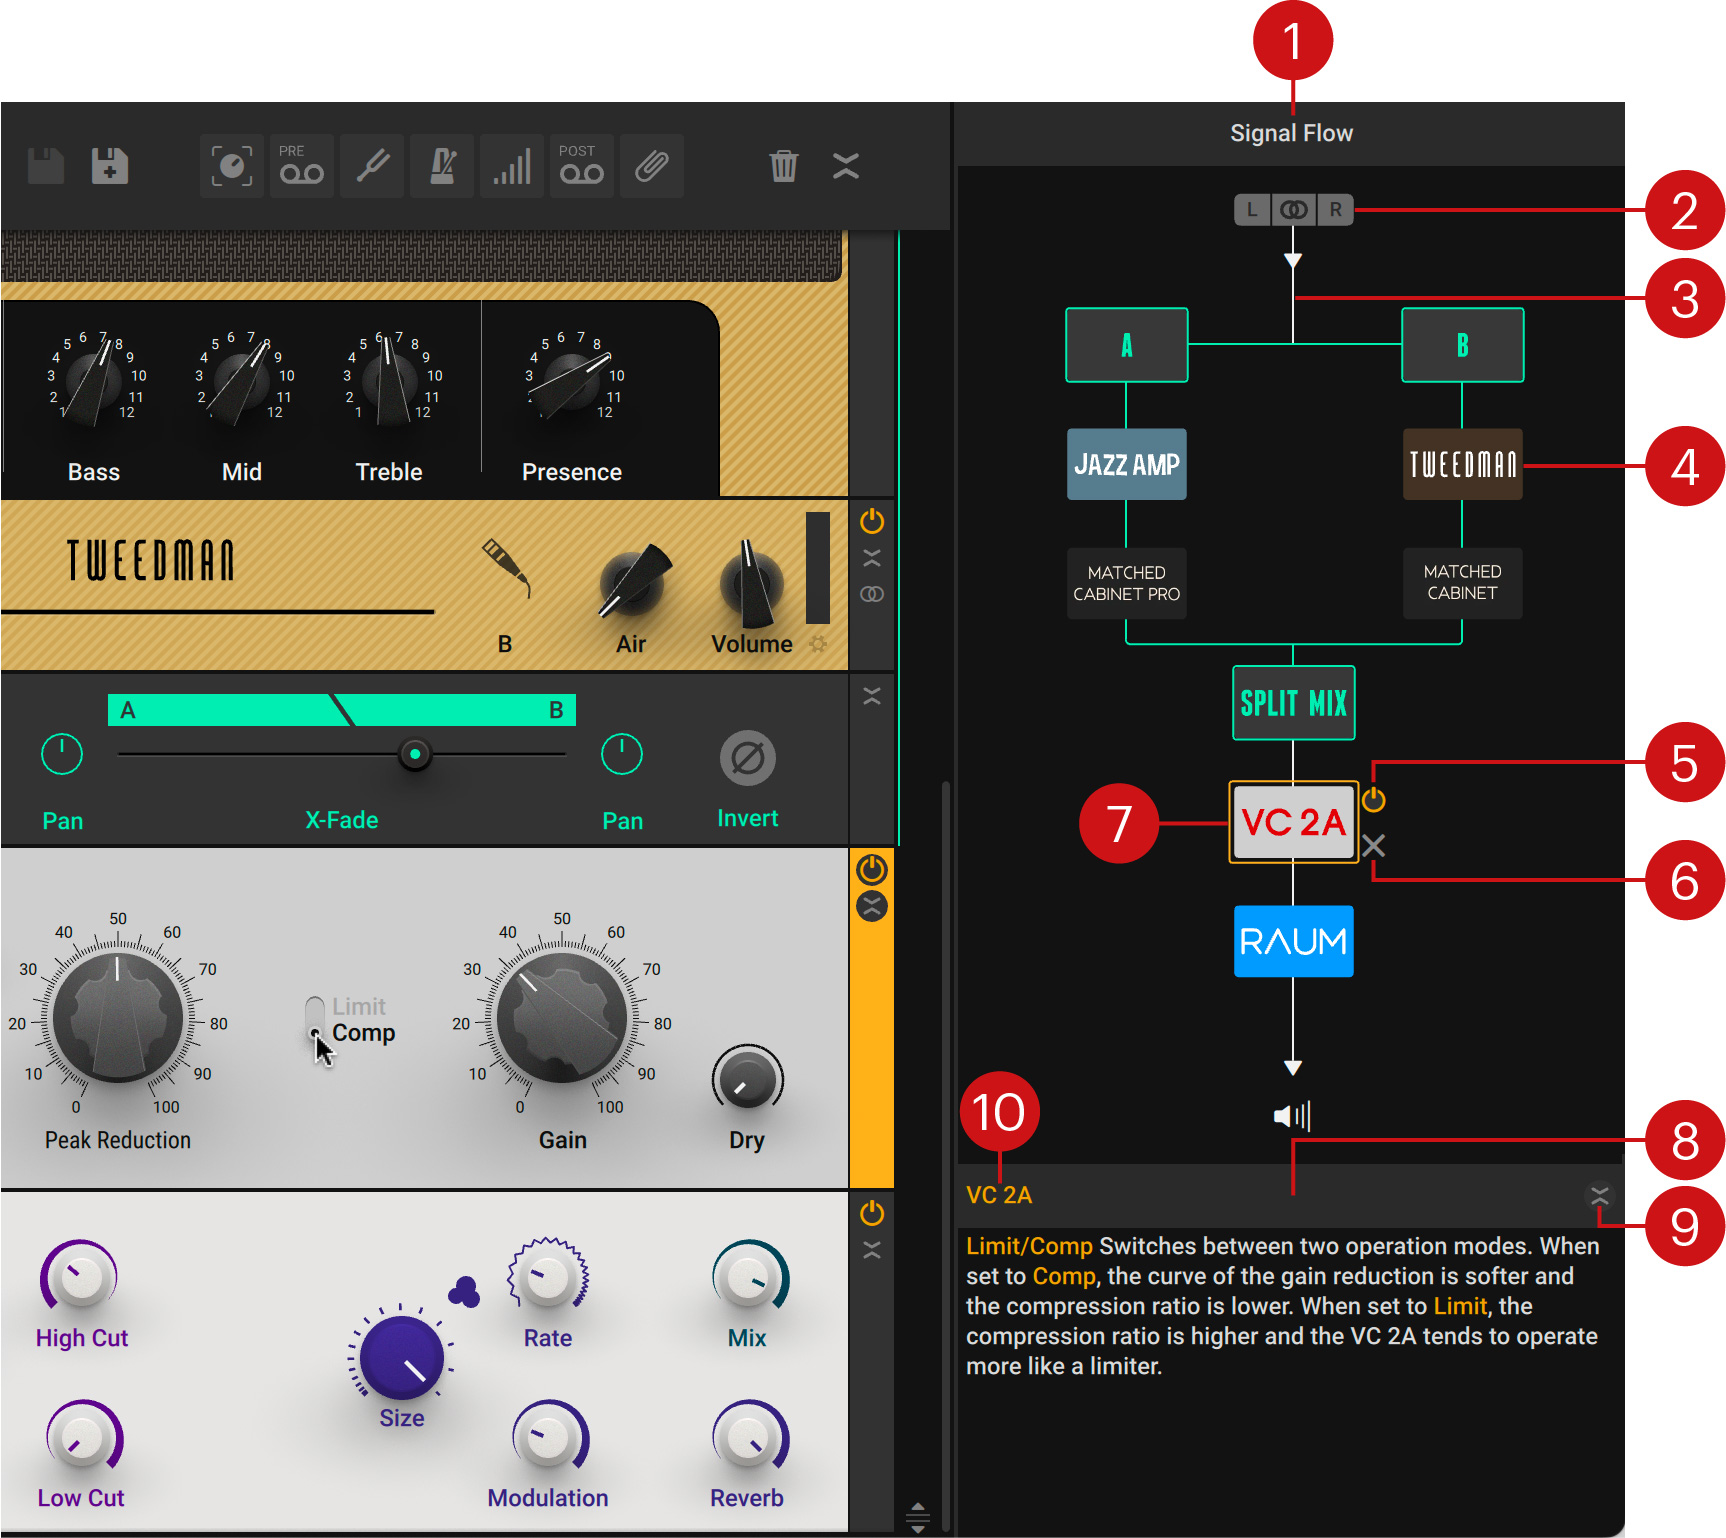Click the Split Mix block
Image resolution: width=1726 pixels, height=1538 pixels.
1292,703
